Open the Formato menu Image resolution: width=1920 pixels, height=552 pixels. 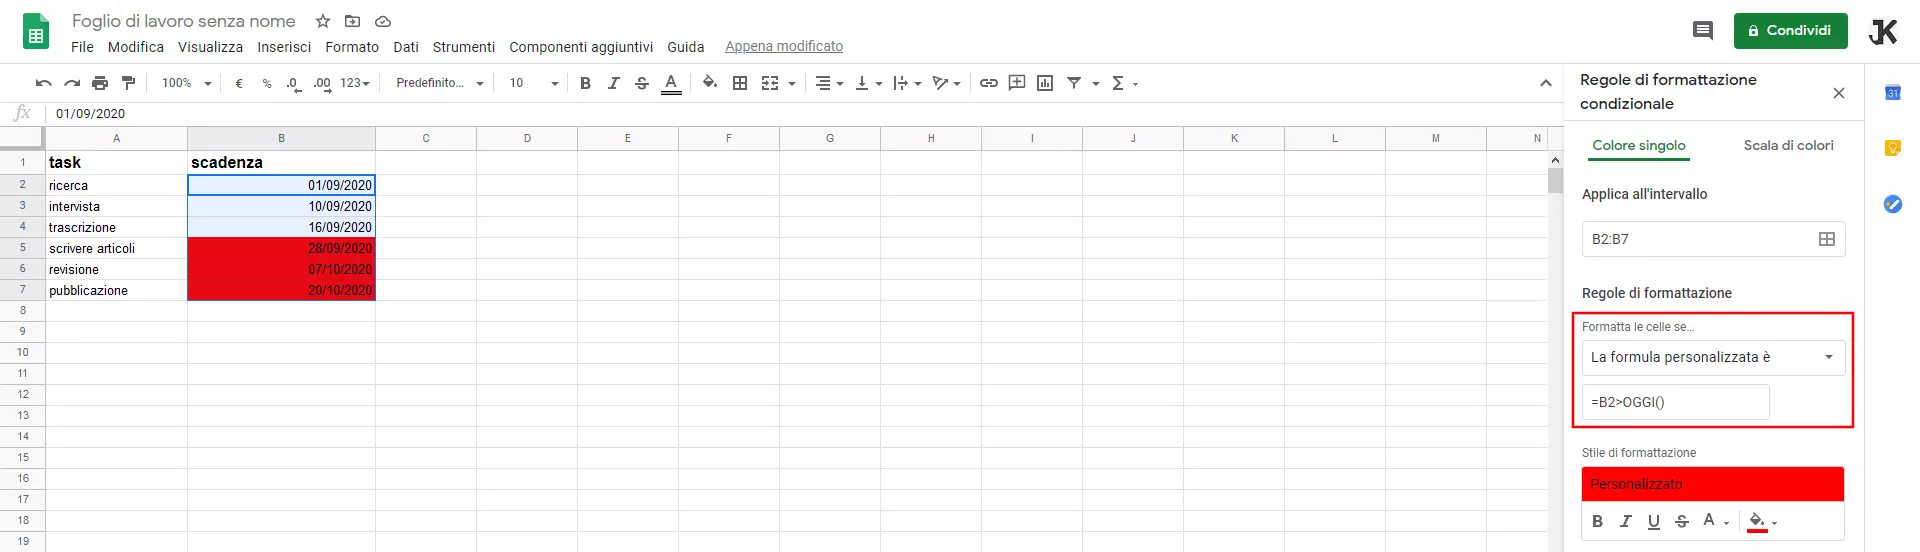(x=352, y=47)
